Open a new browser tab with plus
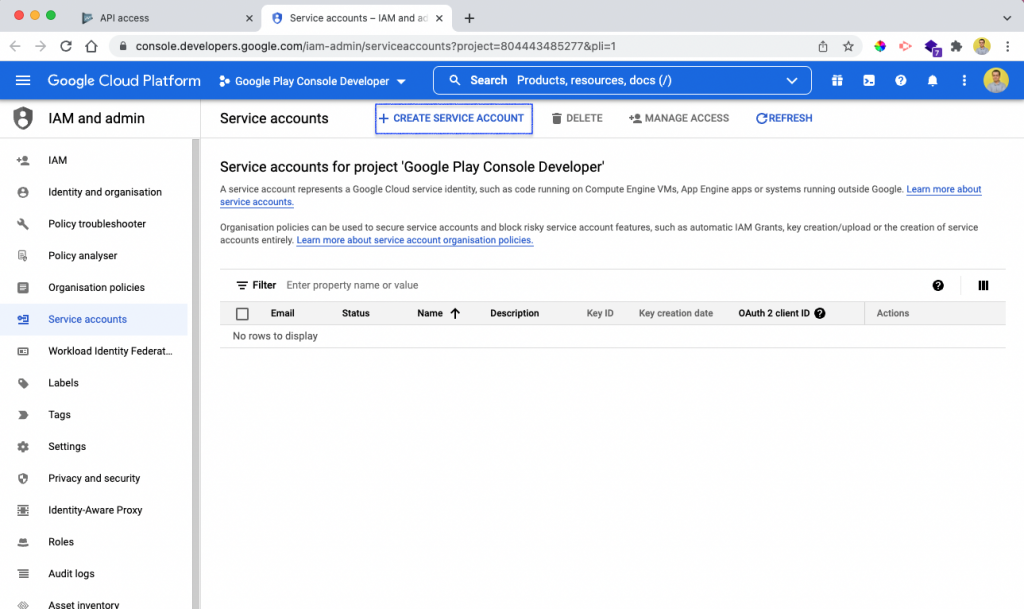Viewport: 1024px width, 609px height. click(469, 18)
